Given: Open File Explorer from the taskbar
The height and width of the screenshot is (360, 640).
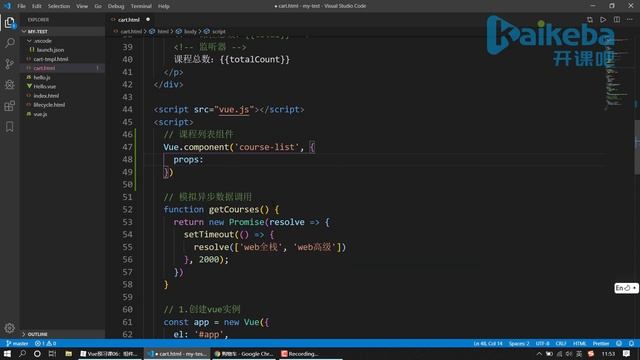Looking at the screenshot, I should tap(68, 353).
